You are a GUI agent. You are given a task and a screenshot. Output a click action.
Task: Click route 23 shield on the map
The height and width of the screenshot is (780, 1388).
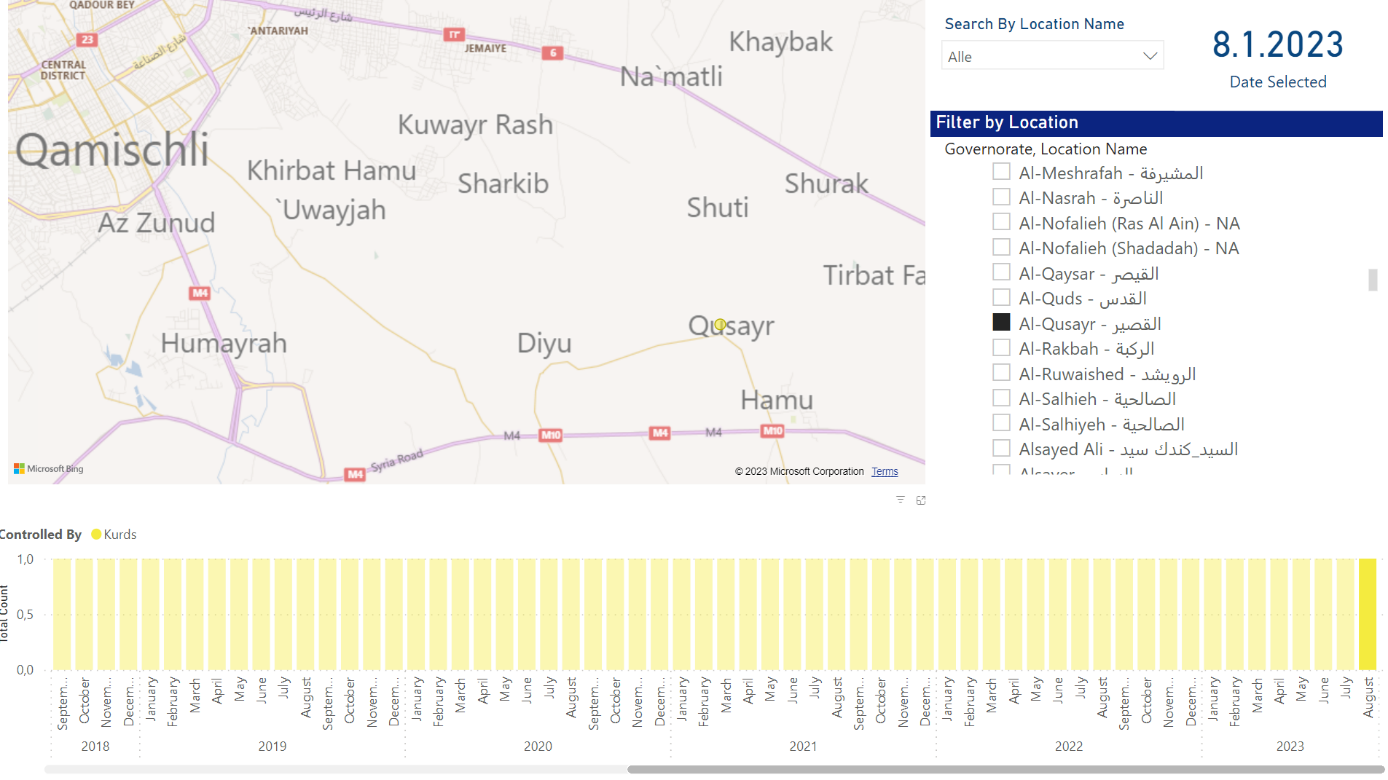coord(88,40)
